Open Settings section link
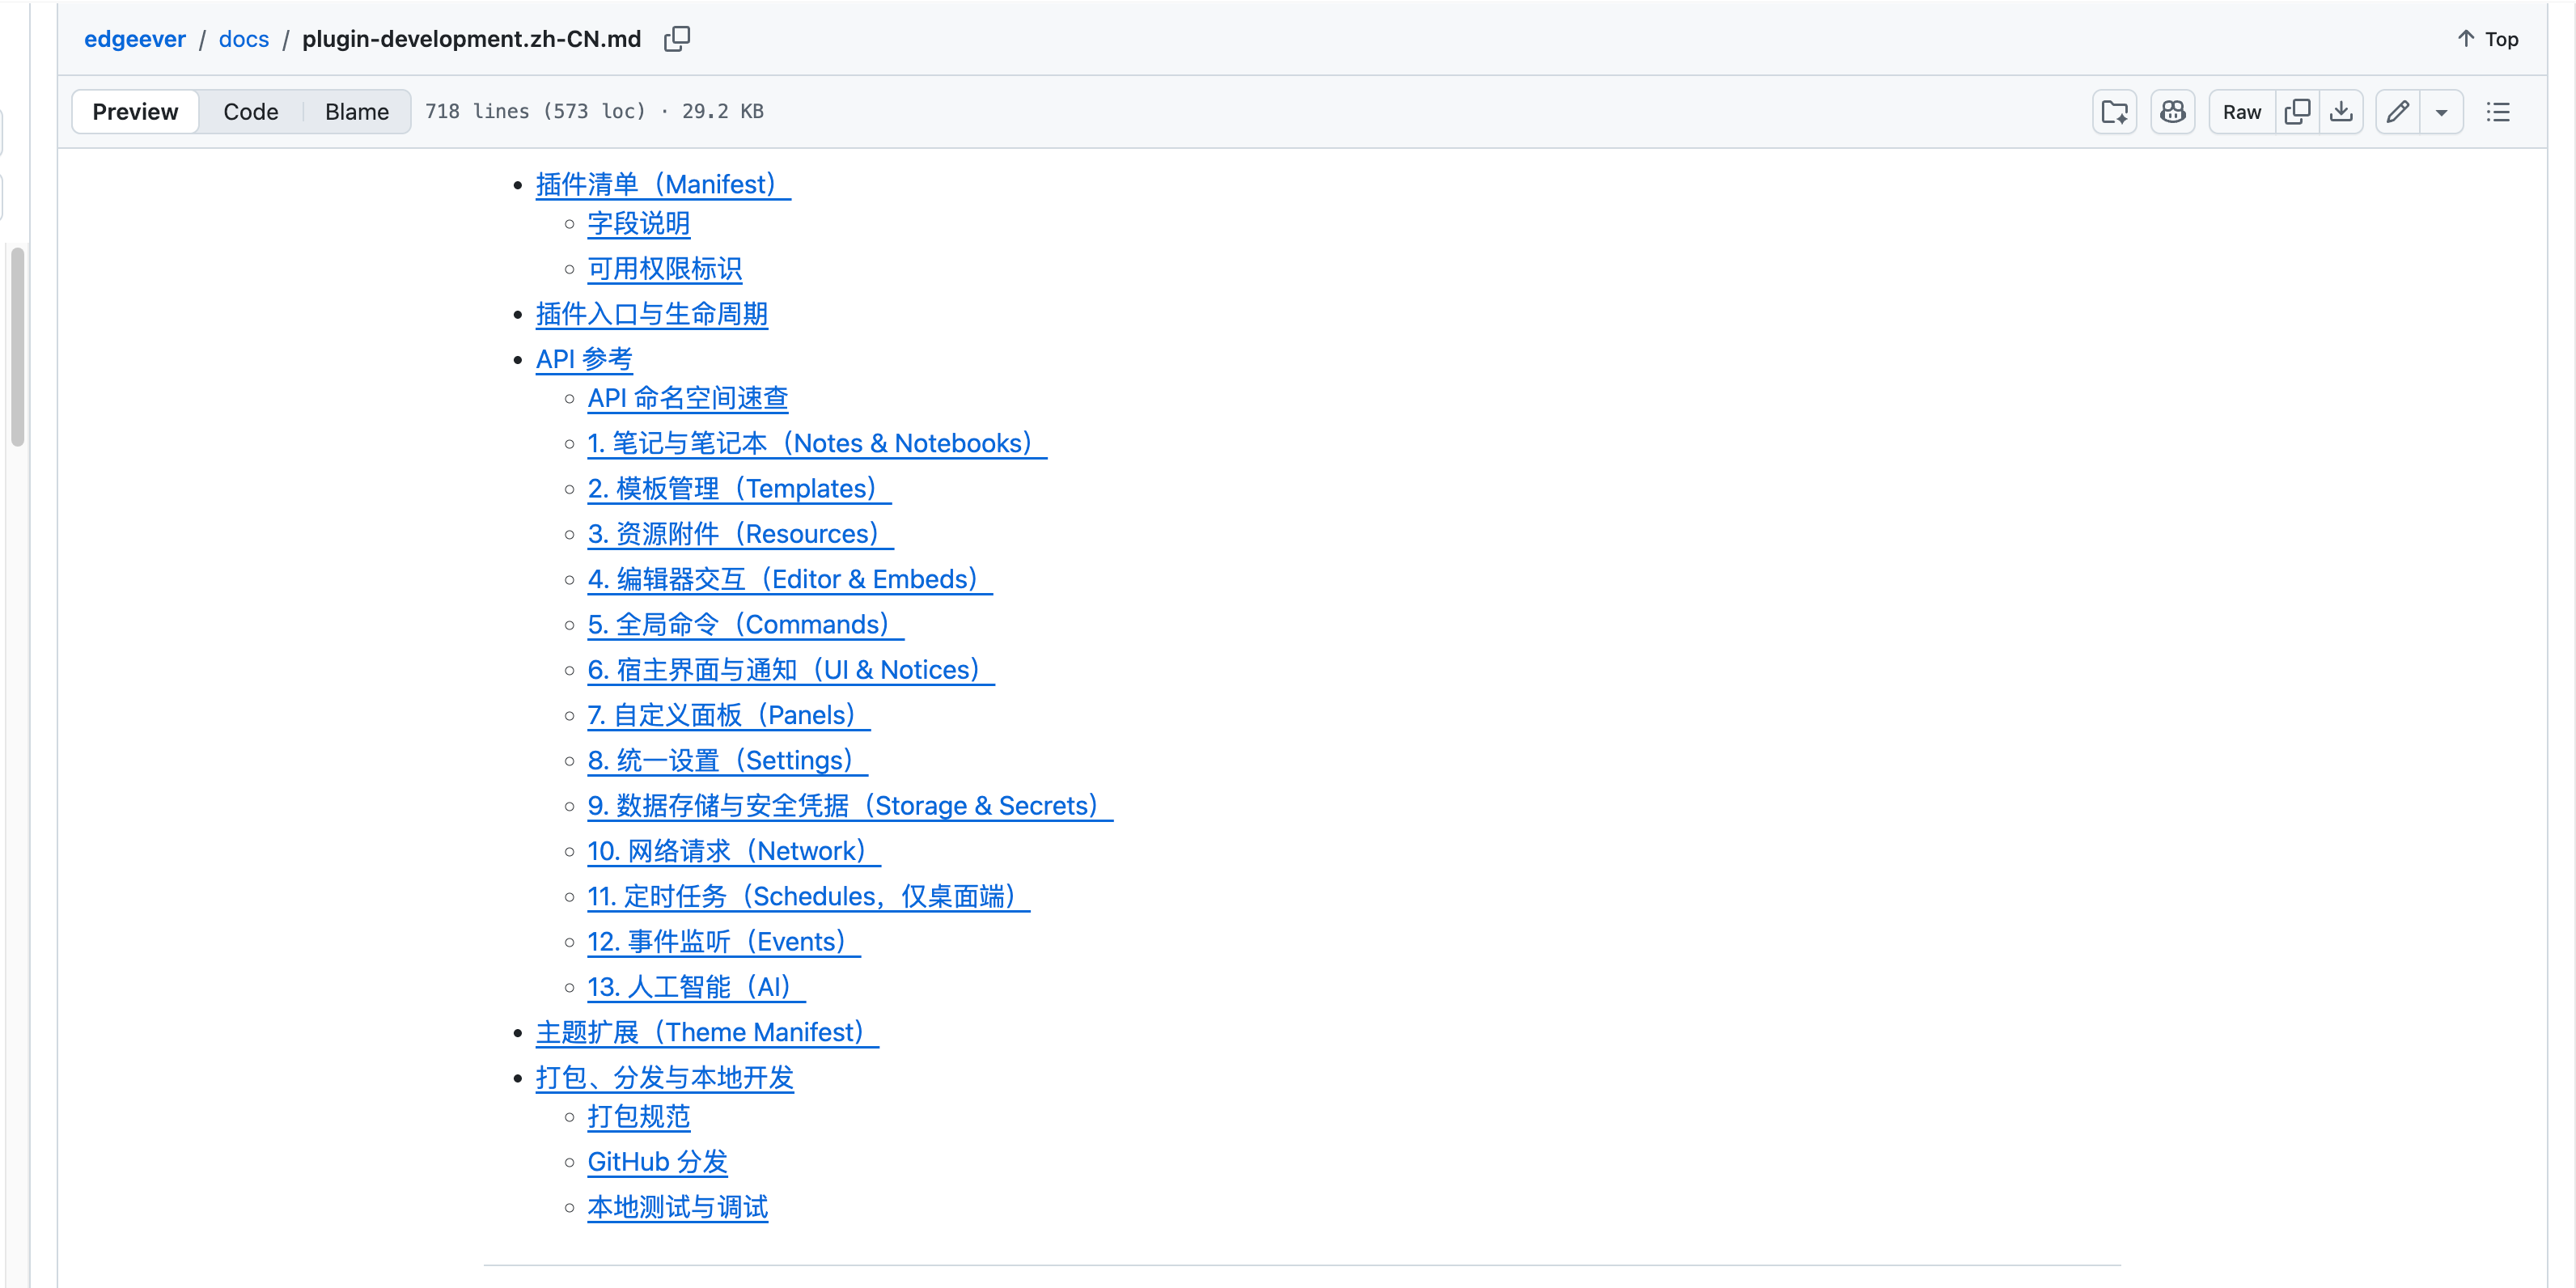The width and height of the screenshot is (2576, 1288). (x=728, y=761)
